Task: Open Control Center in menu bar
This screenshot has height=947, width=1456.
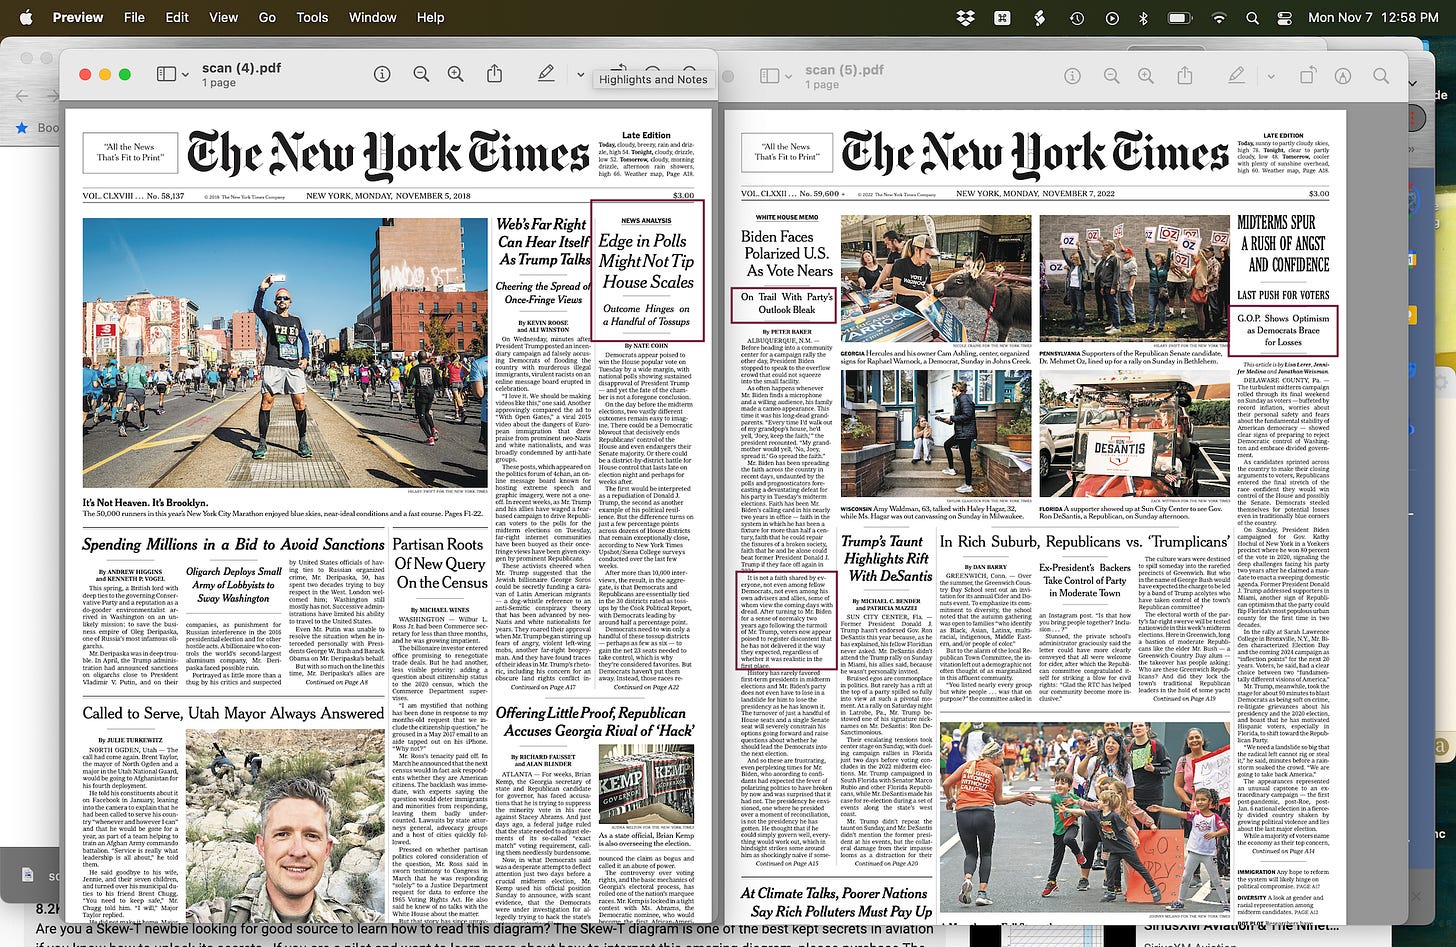Action: (1285, 18)
